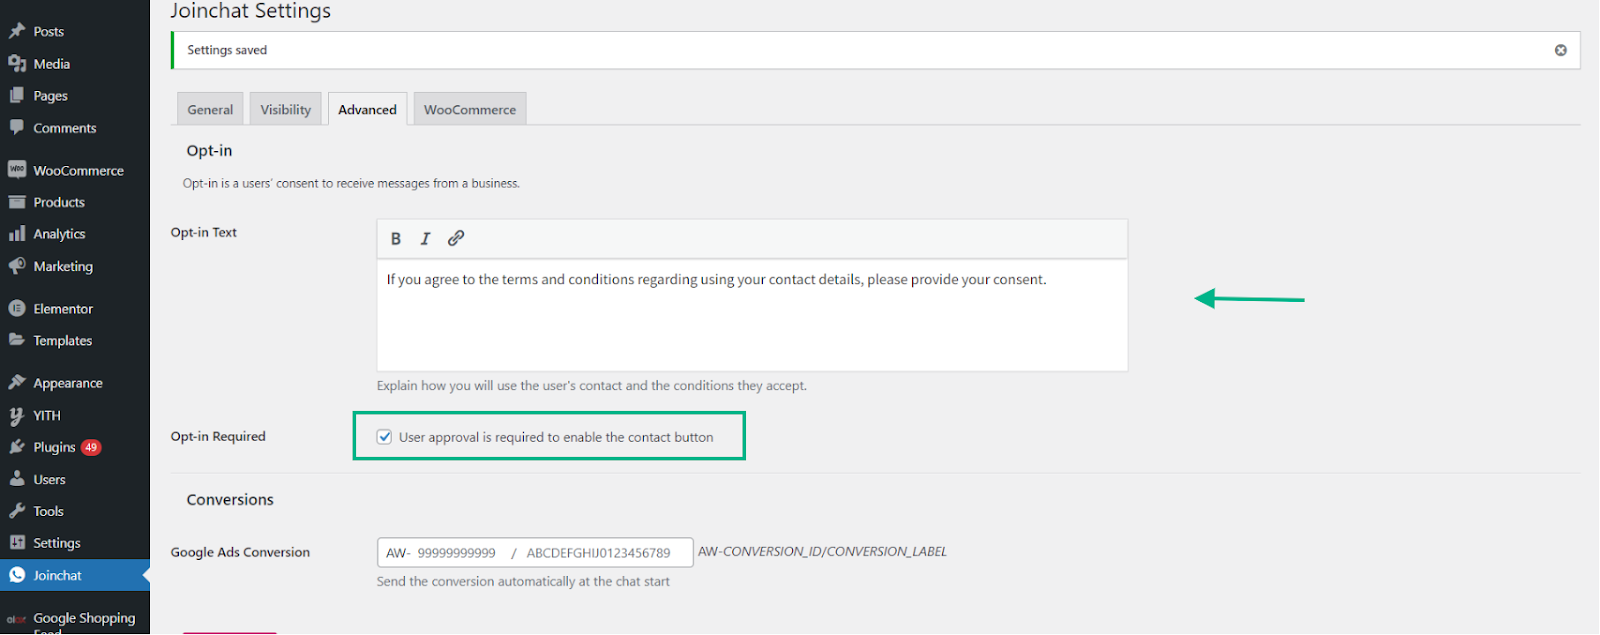
Task: Click the insert link icon in editor
Action: [456, 238]
